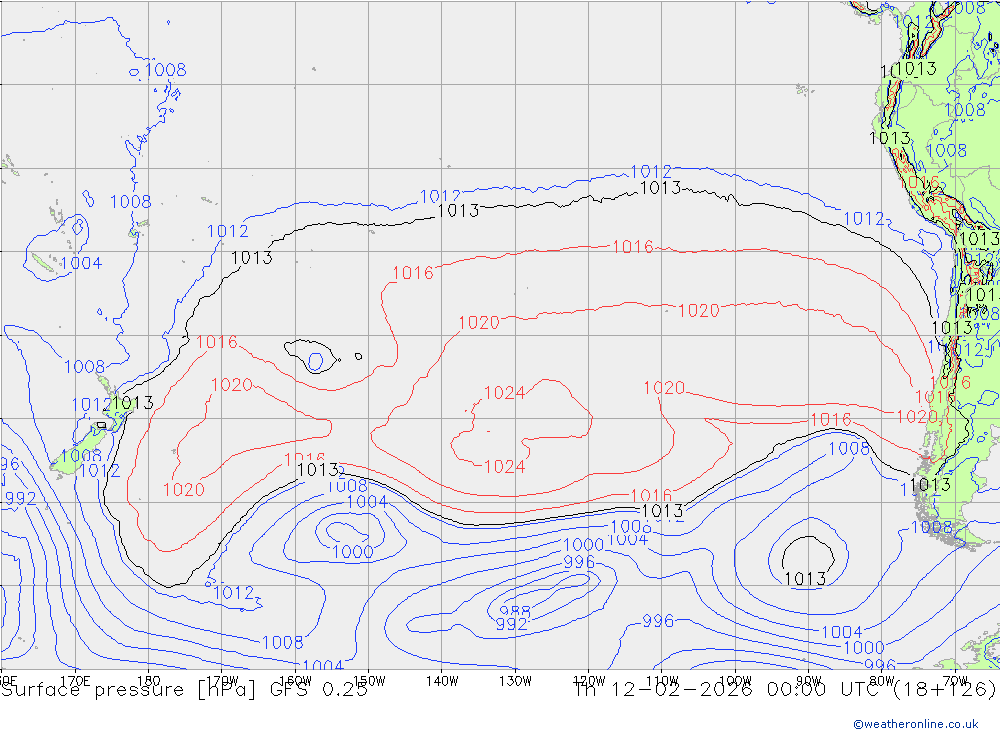The height and width of the screenshot is (733, 1000).
Task: Click the 70W longitude axis label
Action: (x=955, y=681)
